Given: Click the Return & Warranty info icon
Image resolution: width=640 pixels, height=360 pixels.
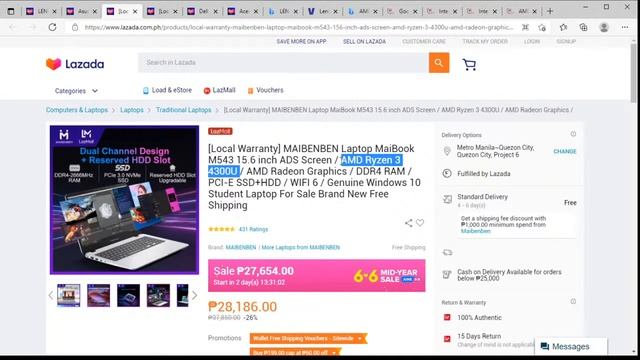Looking at the screenshot, I should coord(573,302).
